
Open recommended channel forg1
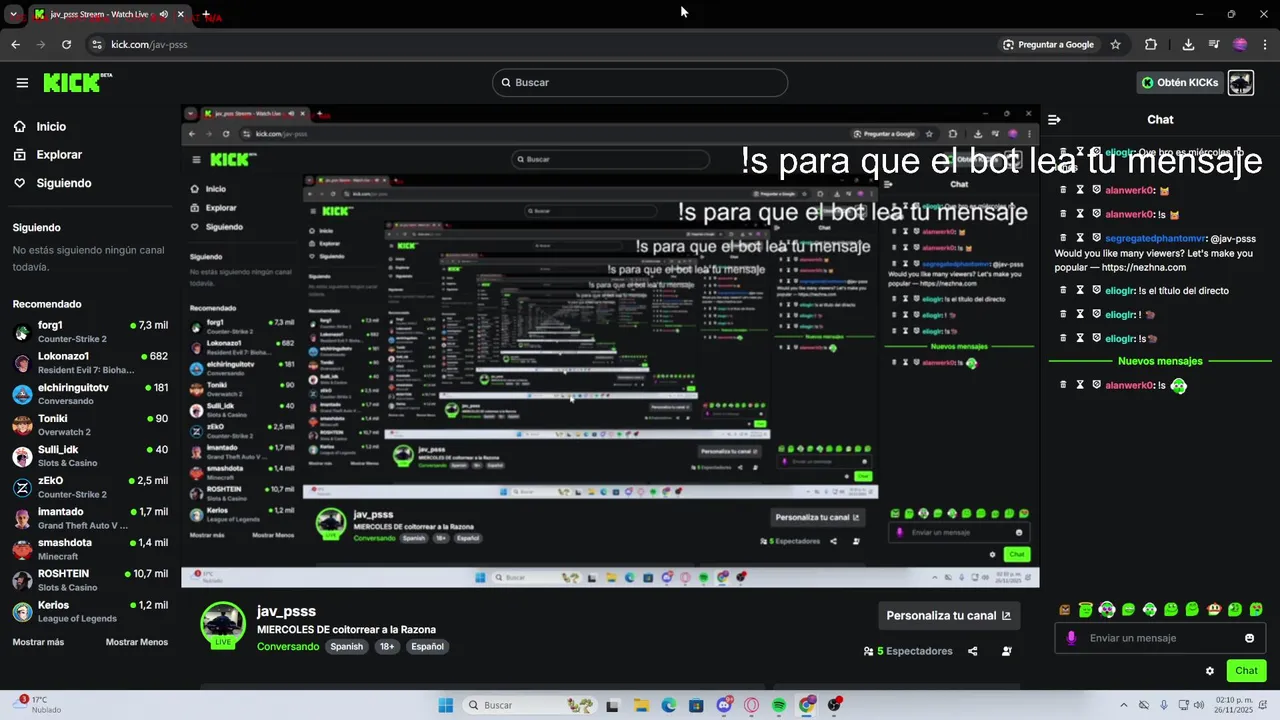pyautogui.click(x=90, y=332)
